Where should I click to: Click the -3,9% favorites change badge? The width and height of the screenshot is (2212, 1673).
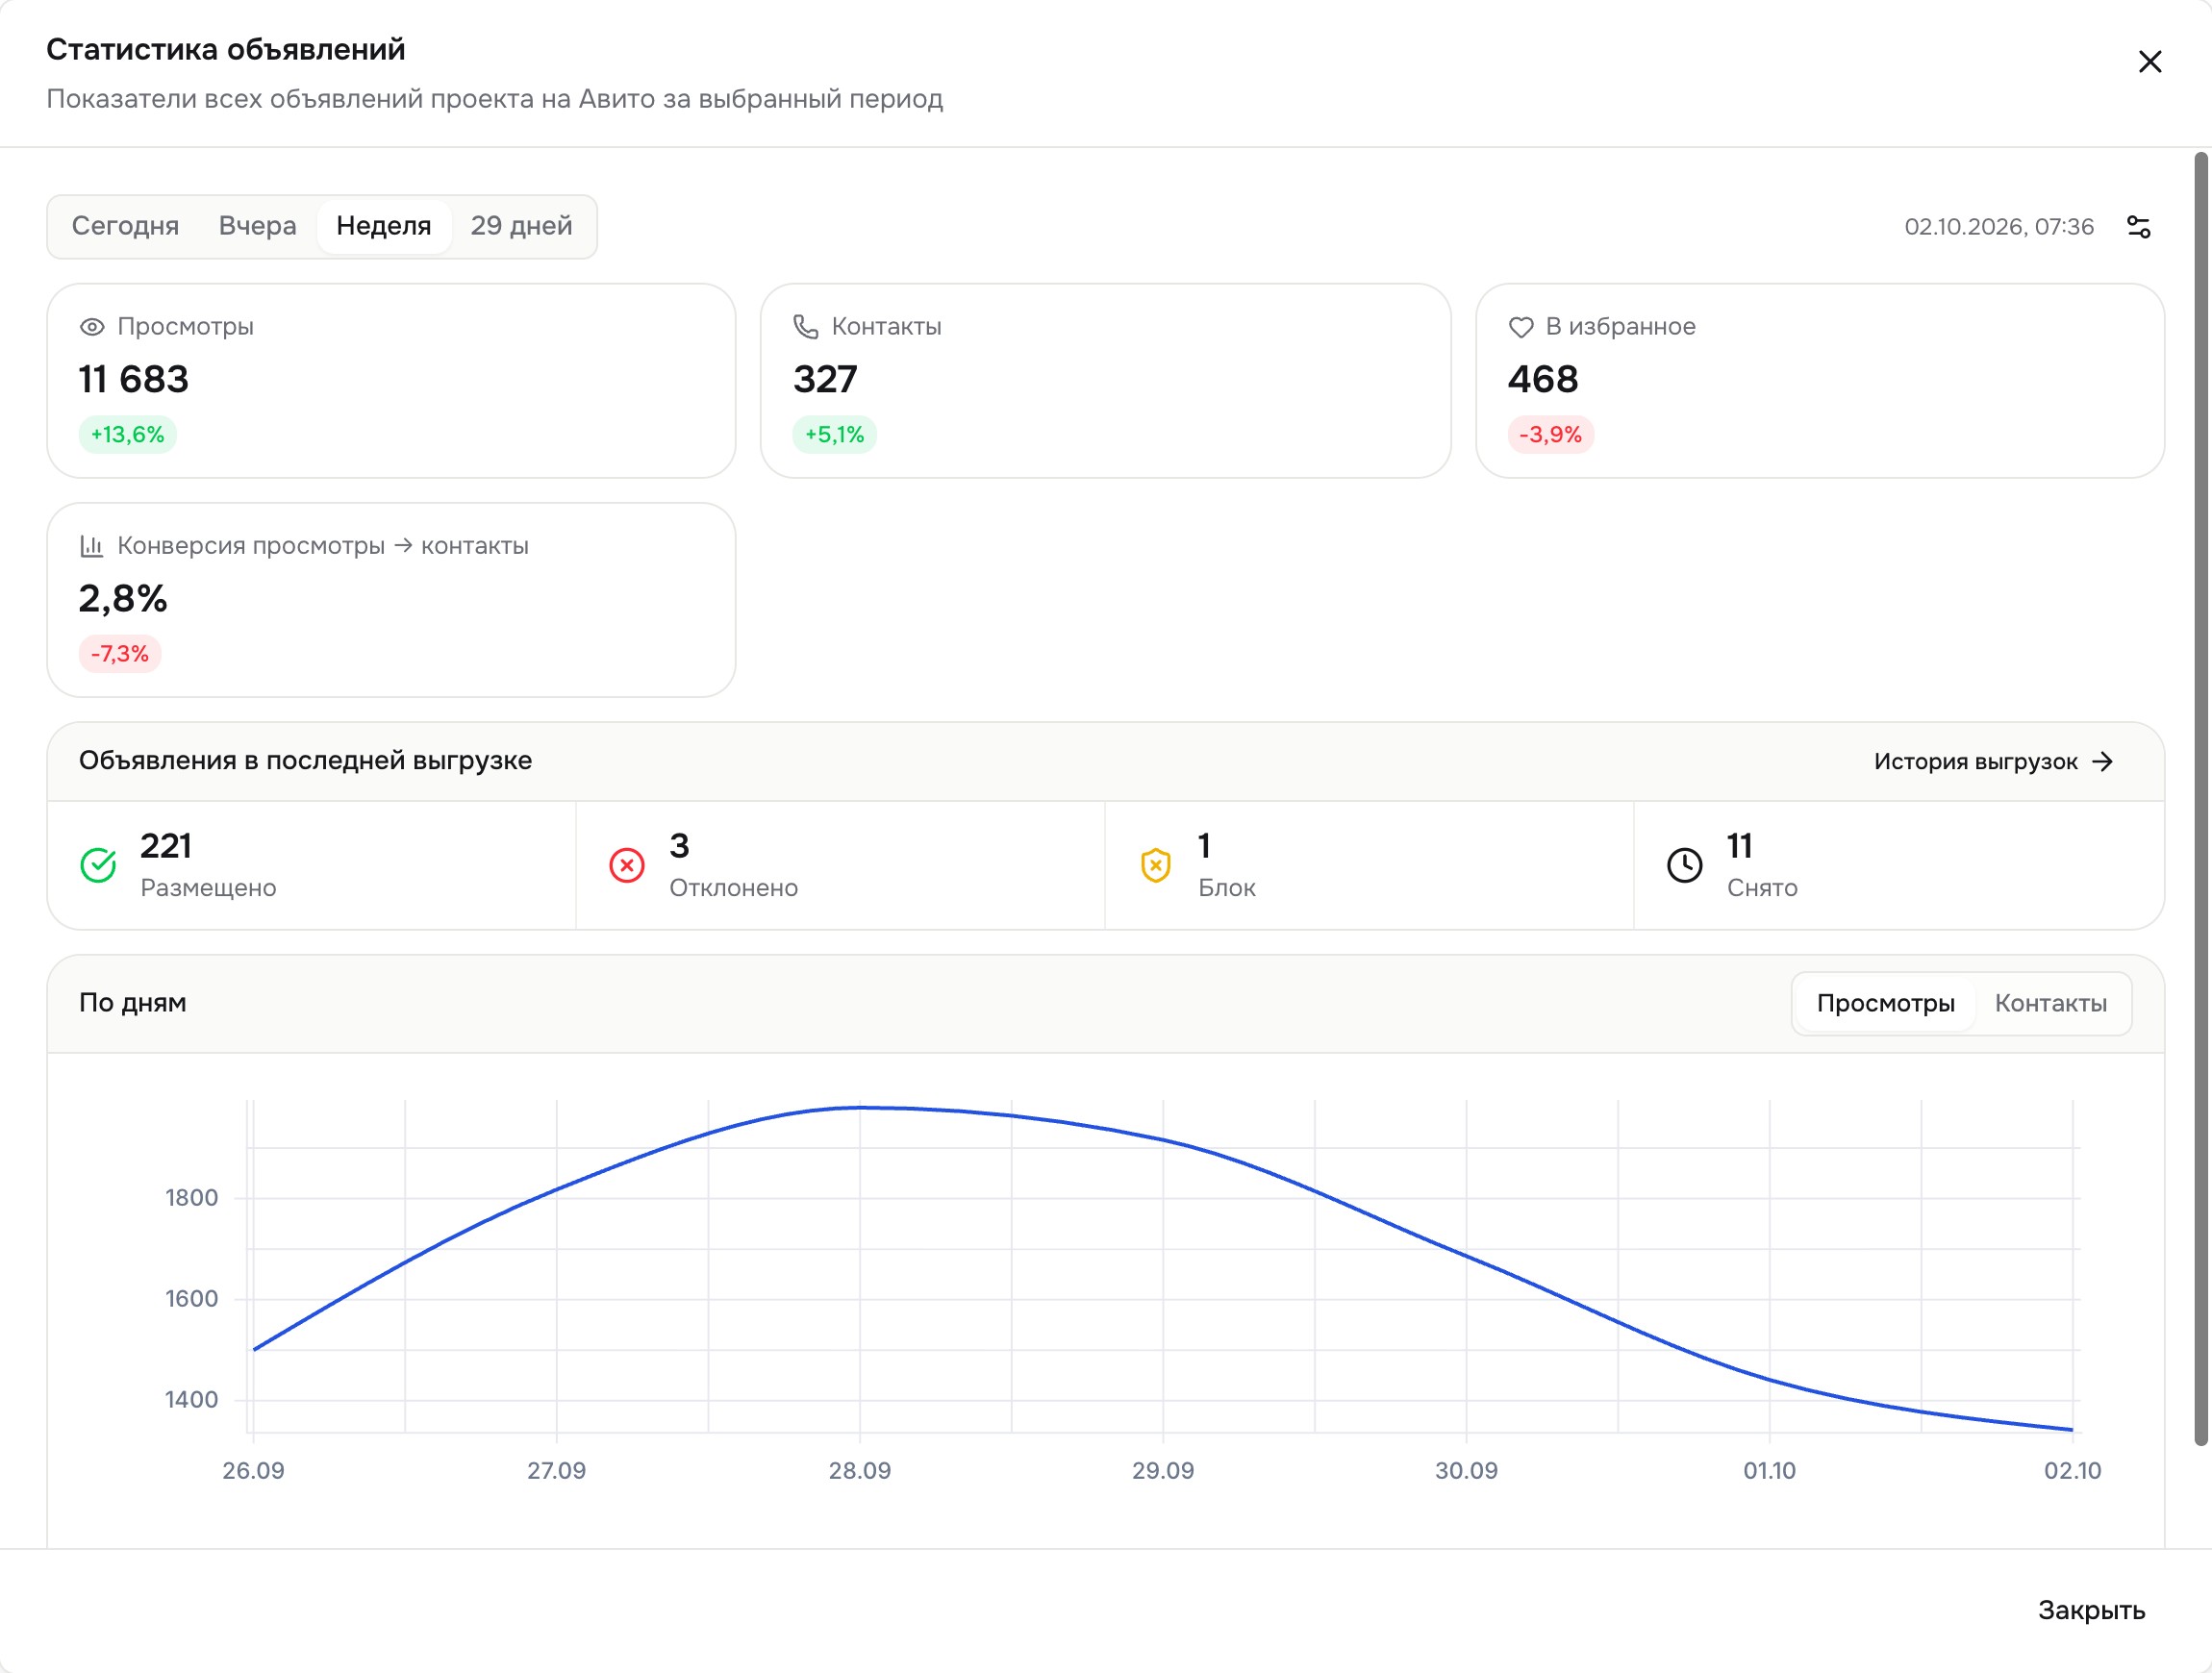tap(1550, 435)
